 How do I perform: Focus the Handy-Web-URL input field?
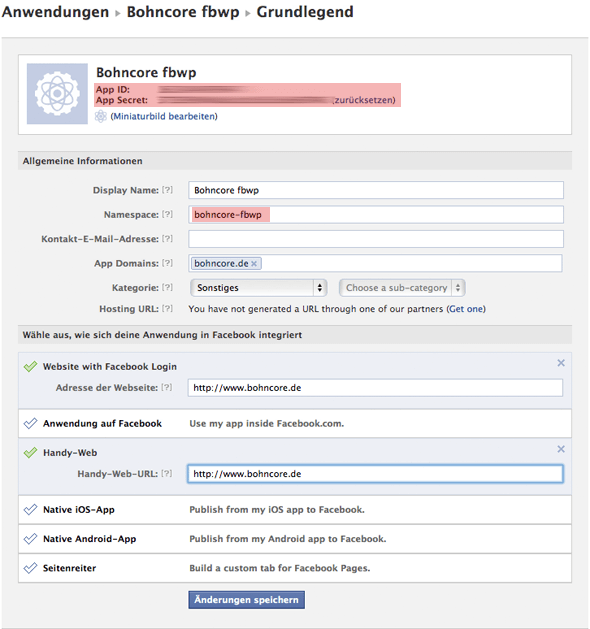point(375,474)
